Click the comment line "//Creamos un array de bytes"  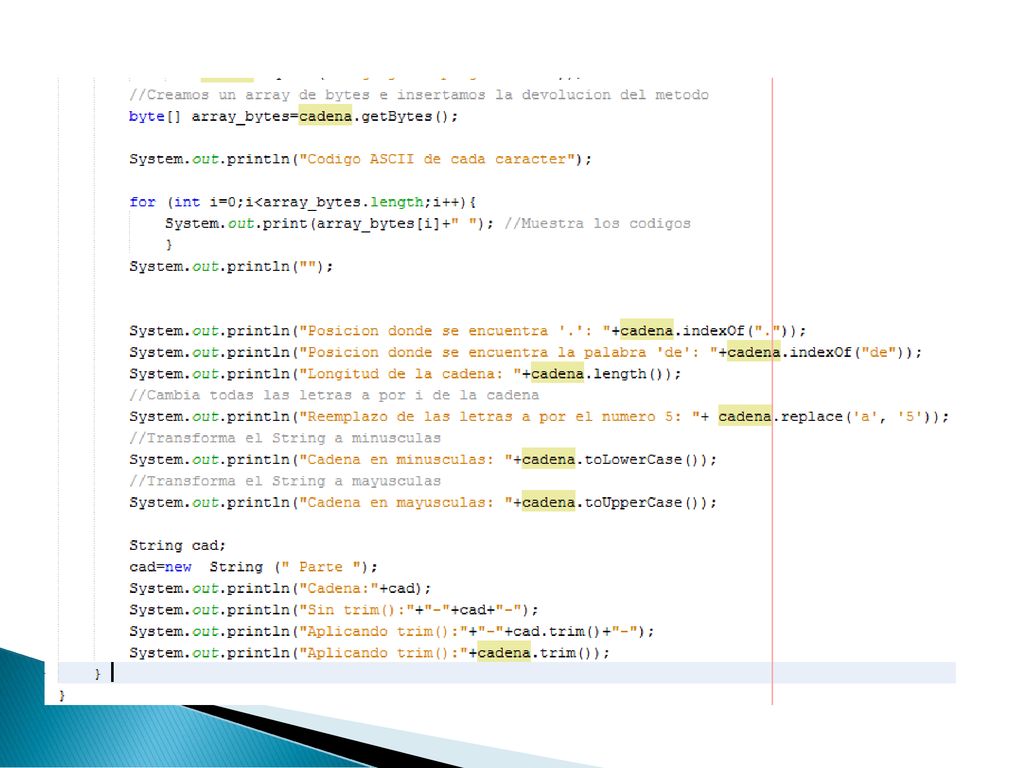pyautogui.click(x=419, y=95)
